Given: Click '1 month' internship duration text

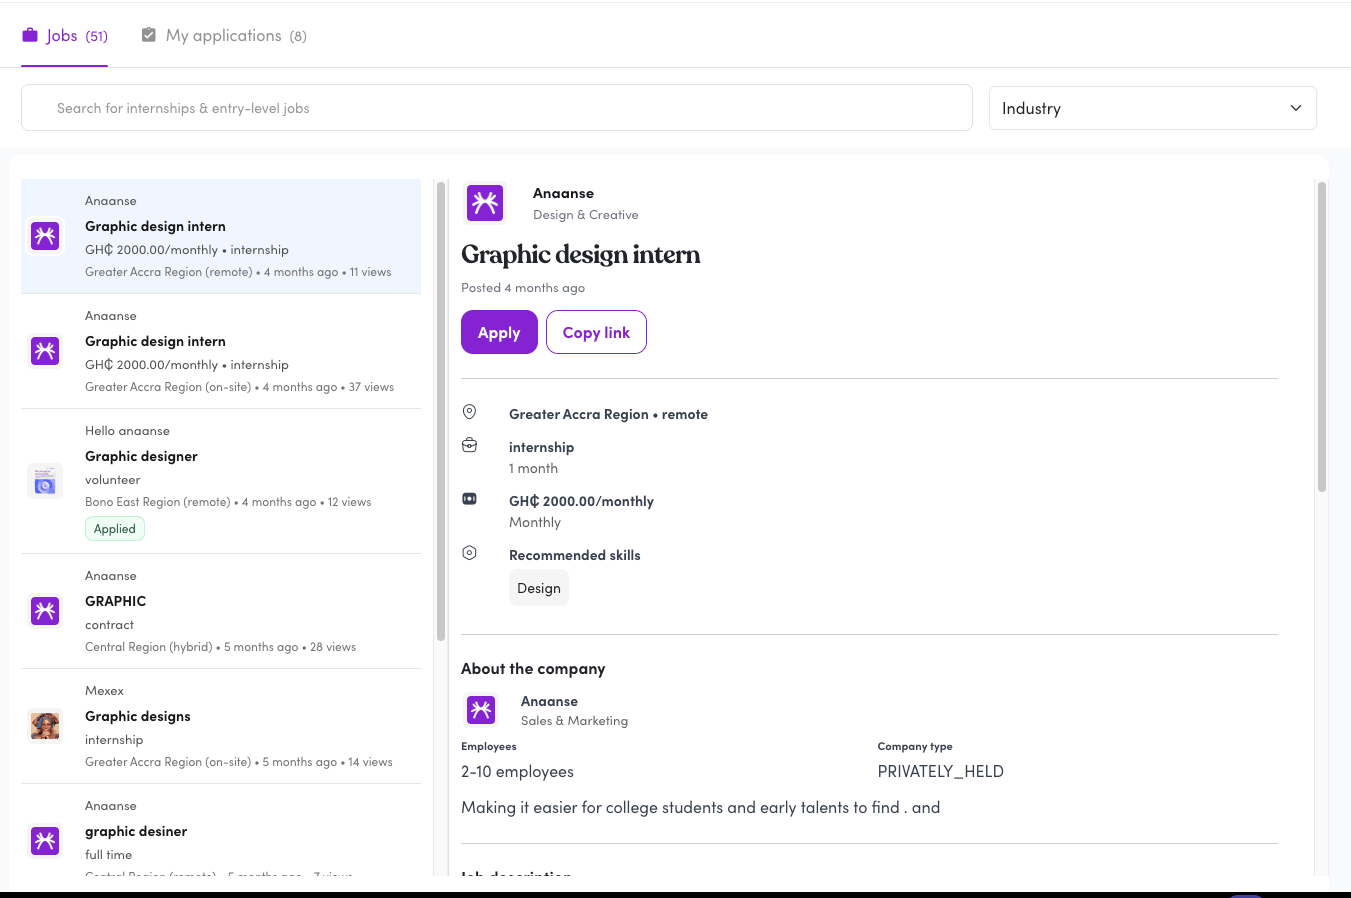Looking at the screenshot, I should coord(533,468).
